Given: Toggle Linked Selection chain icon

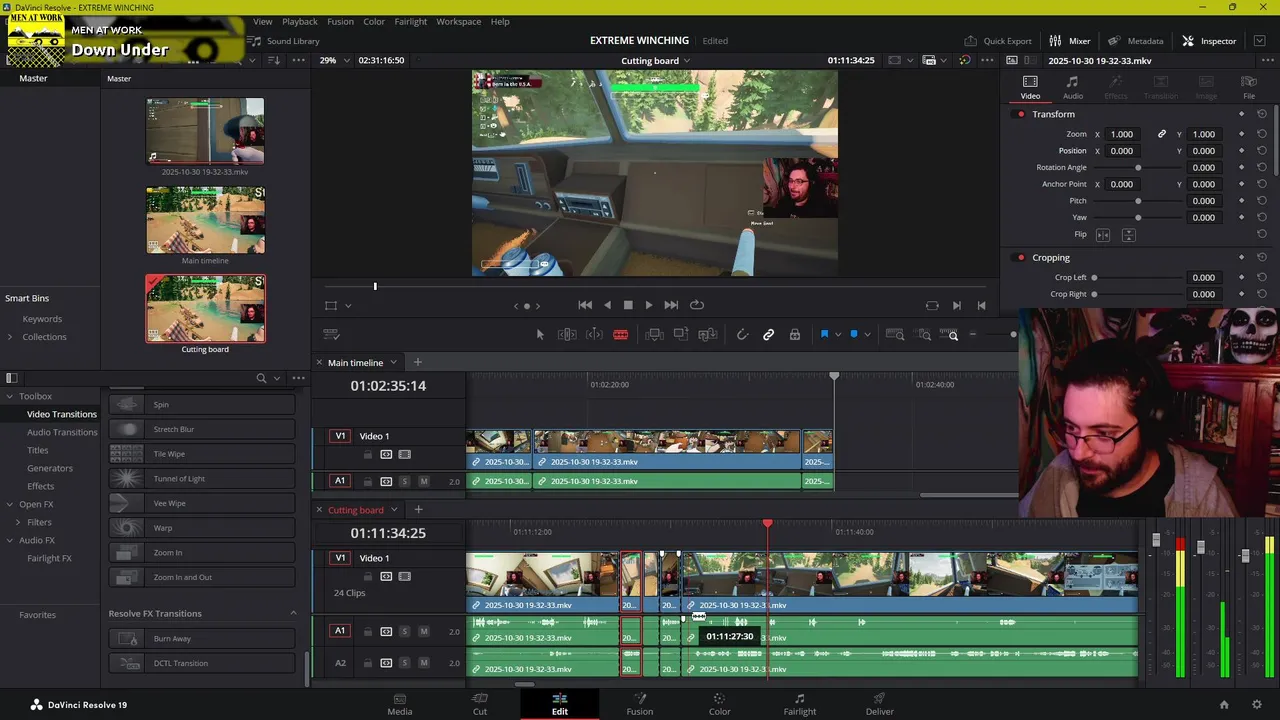Looking at the screenshot, I should [768, 335].
